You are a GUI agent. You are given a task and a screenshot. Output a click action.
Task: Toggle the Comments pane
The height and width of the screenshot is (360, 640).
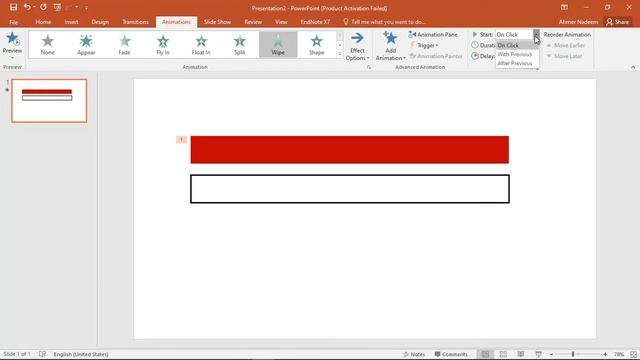pos(451,354)
